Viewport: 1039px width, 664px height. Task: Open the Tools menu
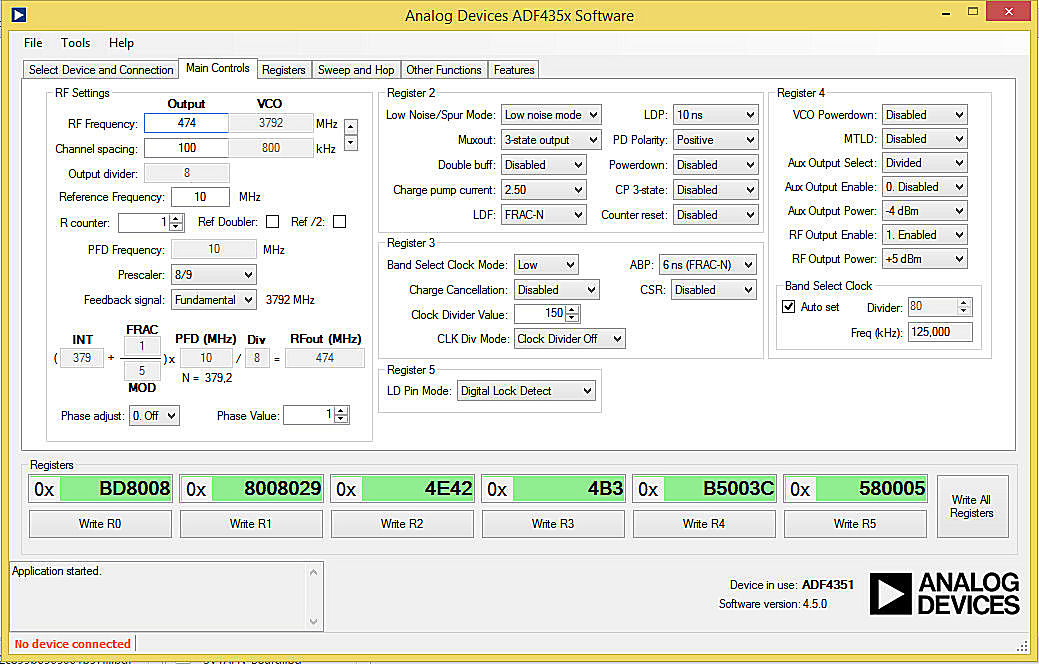tap(76, 42)
